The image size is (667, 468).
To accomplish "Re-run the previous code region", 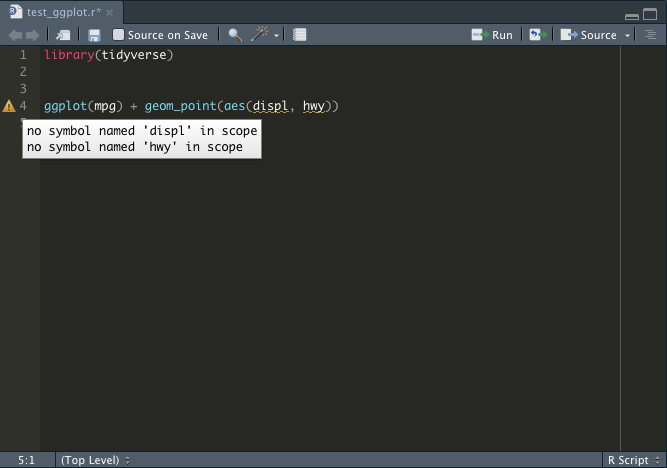I will point(538,35).
